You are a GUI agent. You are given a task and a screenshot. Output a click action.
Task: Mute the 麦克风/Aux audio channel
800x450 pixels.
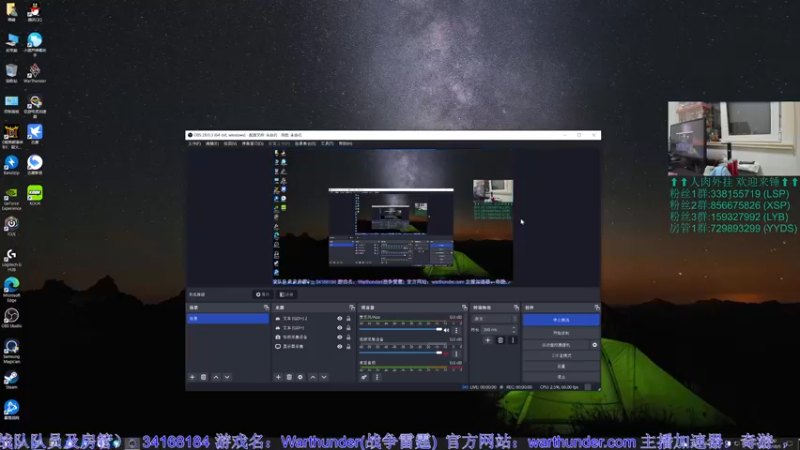447,330
